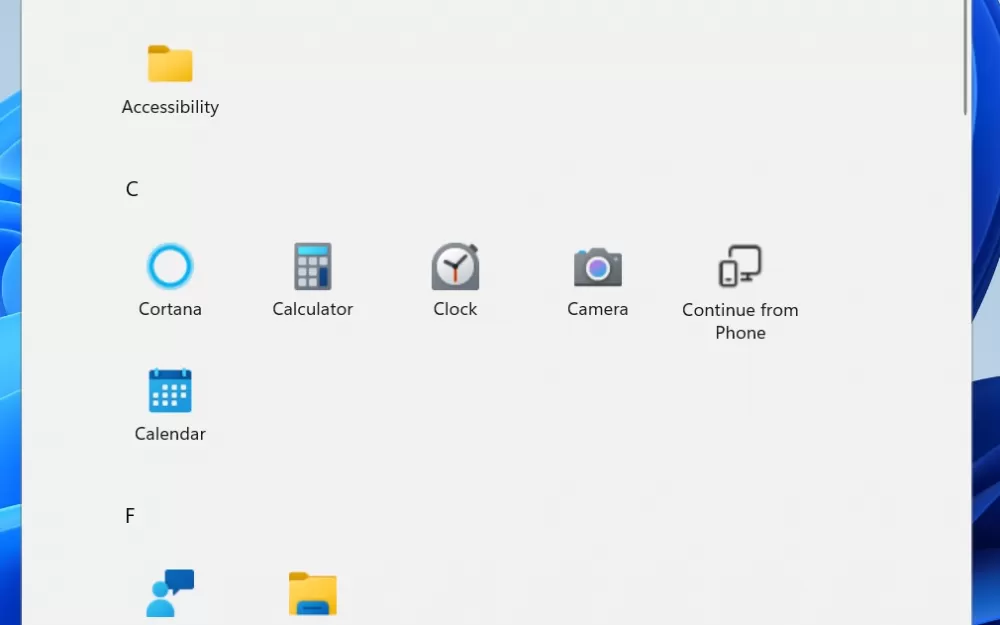Launch Cortana via its blue ring icon
Viewport: 1000px width, 625px height.
click(170, 267)
